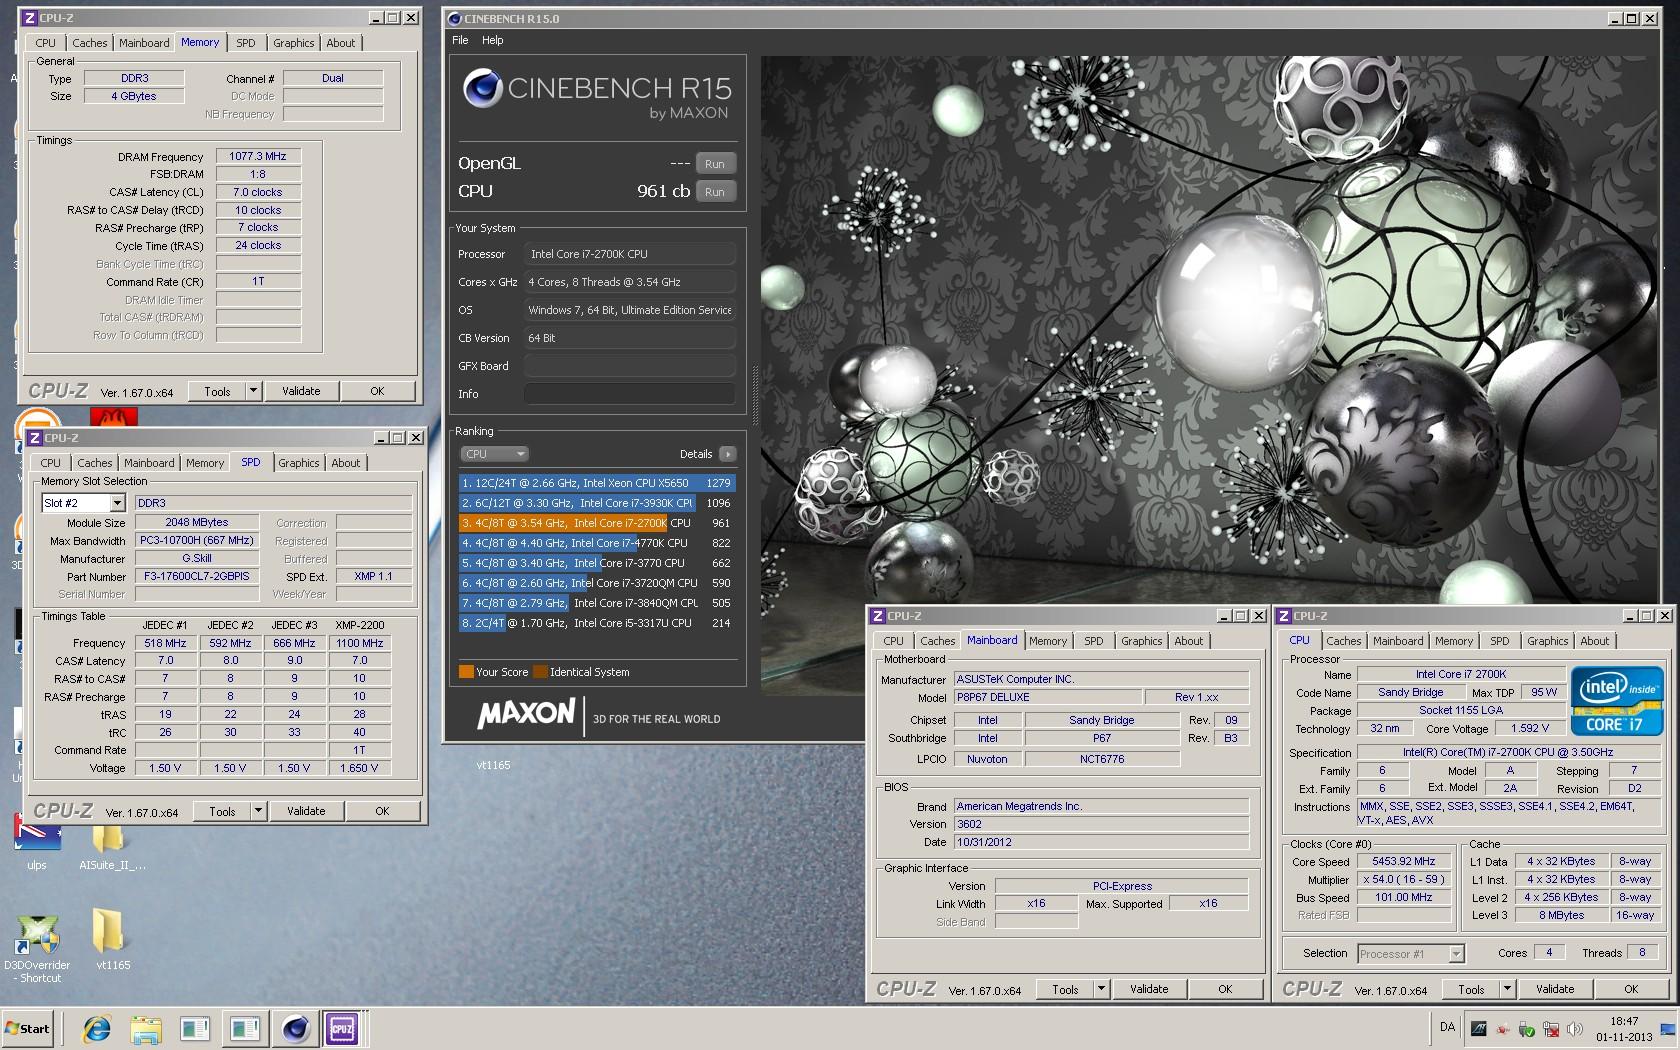Click the Details arrow button in Ranking
Screen dimensions: 1680x1050
pyautogui.click(x=727, y=454)
